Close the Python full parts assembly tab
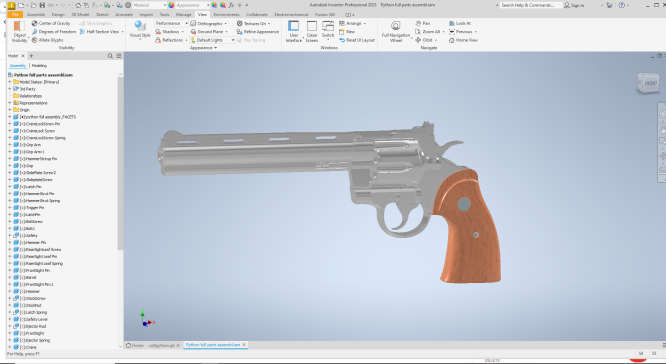The image size is (666, 364). [244, 345]
